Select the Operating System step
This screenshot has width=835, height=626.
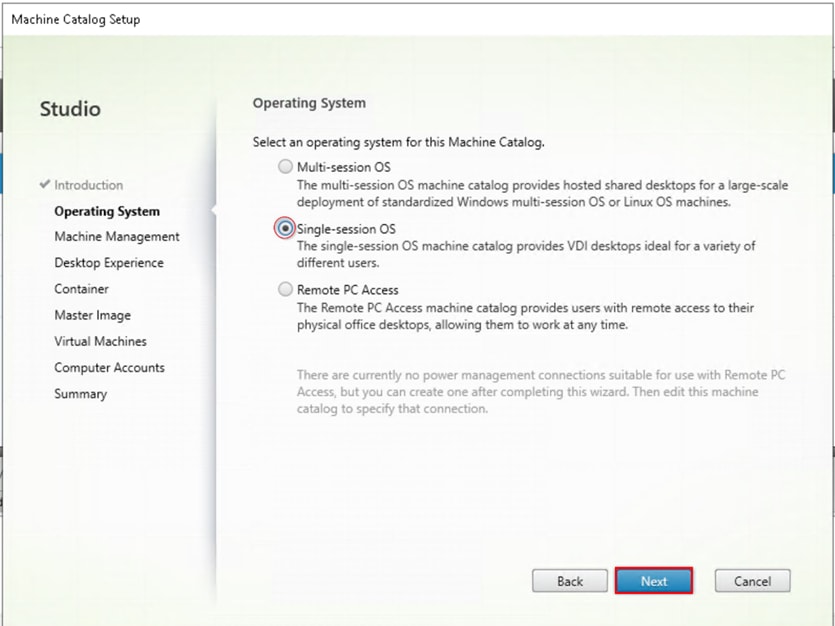(107, 211)
